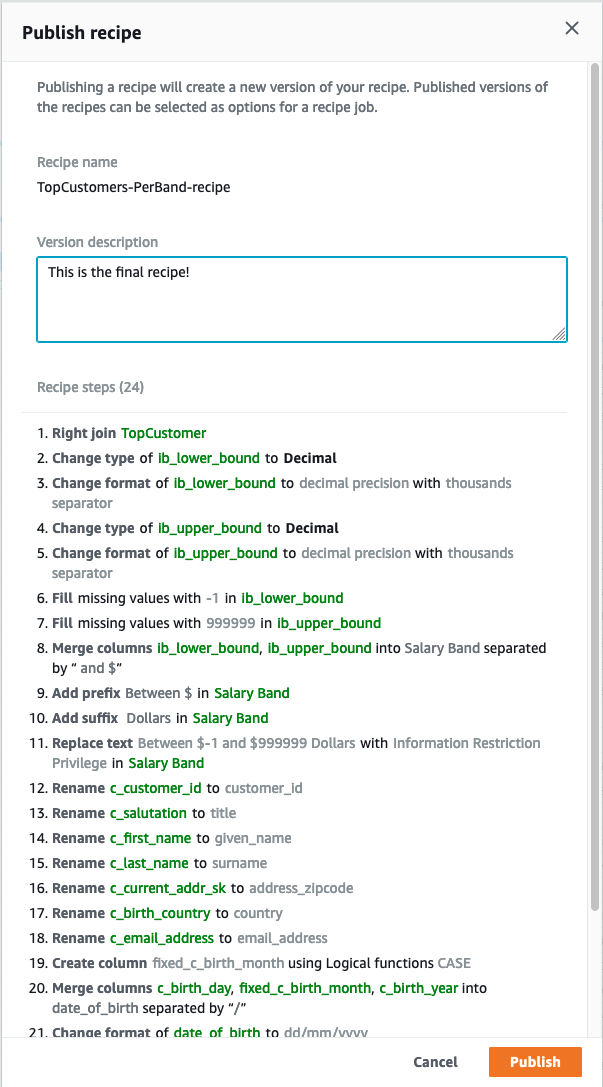
Task: Click the Recipe steps (24) heading
Action: click(90, 387)
